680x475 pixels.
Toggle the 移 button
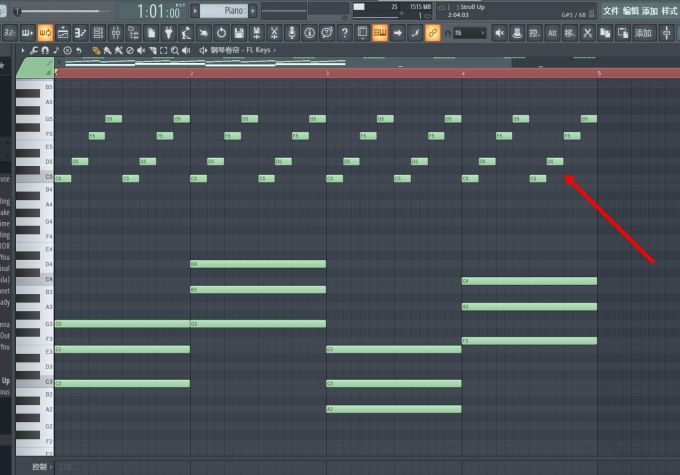tap(569, 33)
